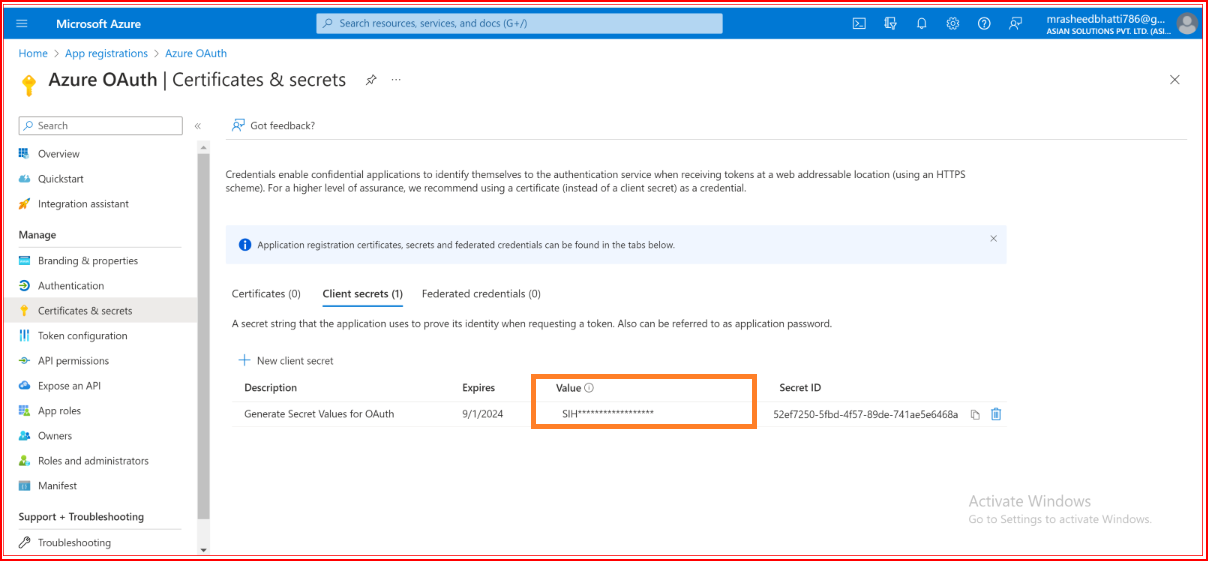Viewport: 1208px width, 561px height.
Task: Click Got feedback? button
Action: coord(273,126)
